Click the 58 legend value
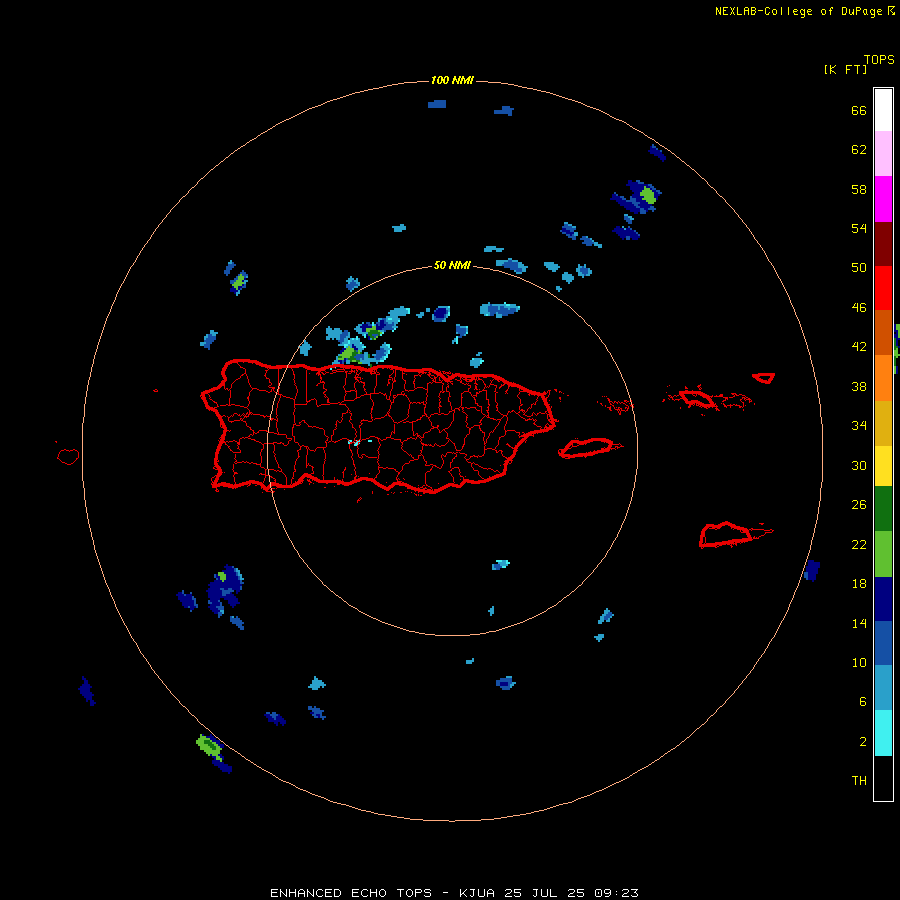Viewport: 900px width, 900px height. click(x=859, y=189)
